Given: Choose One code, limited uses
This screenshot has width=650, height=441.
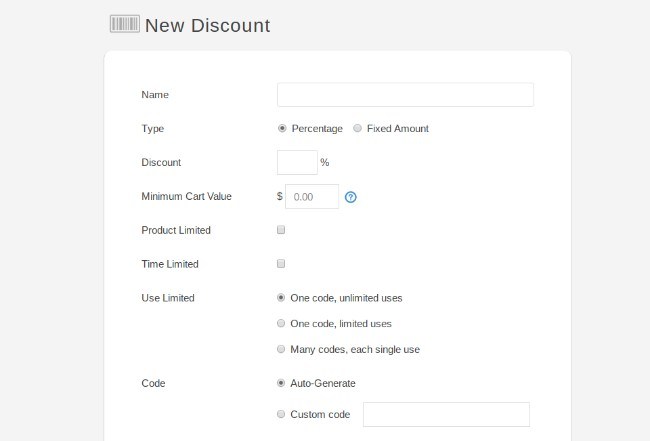Looking at the screenshot, I should (x=281, y=323).
